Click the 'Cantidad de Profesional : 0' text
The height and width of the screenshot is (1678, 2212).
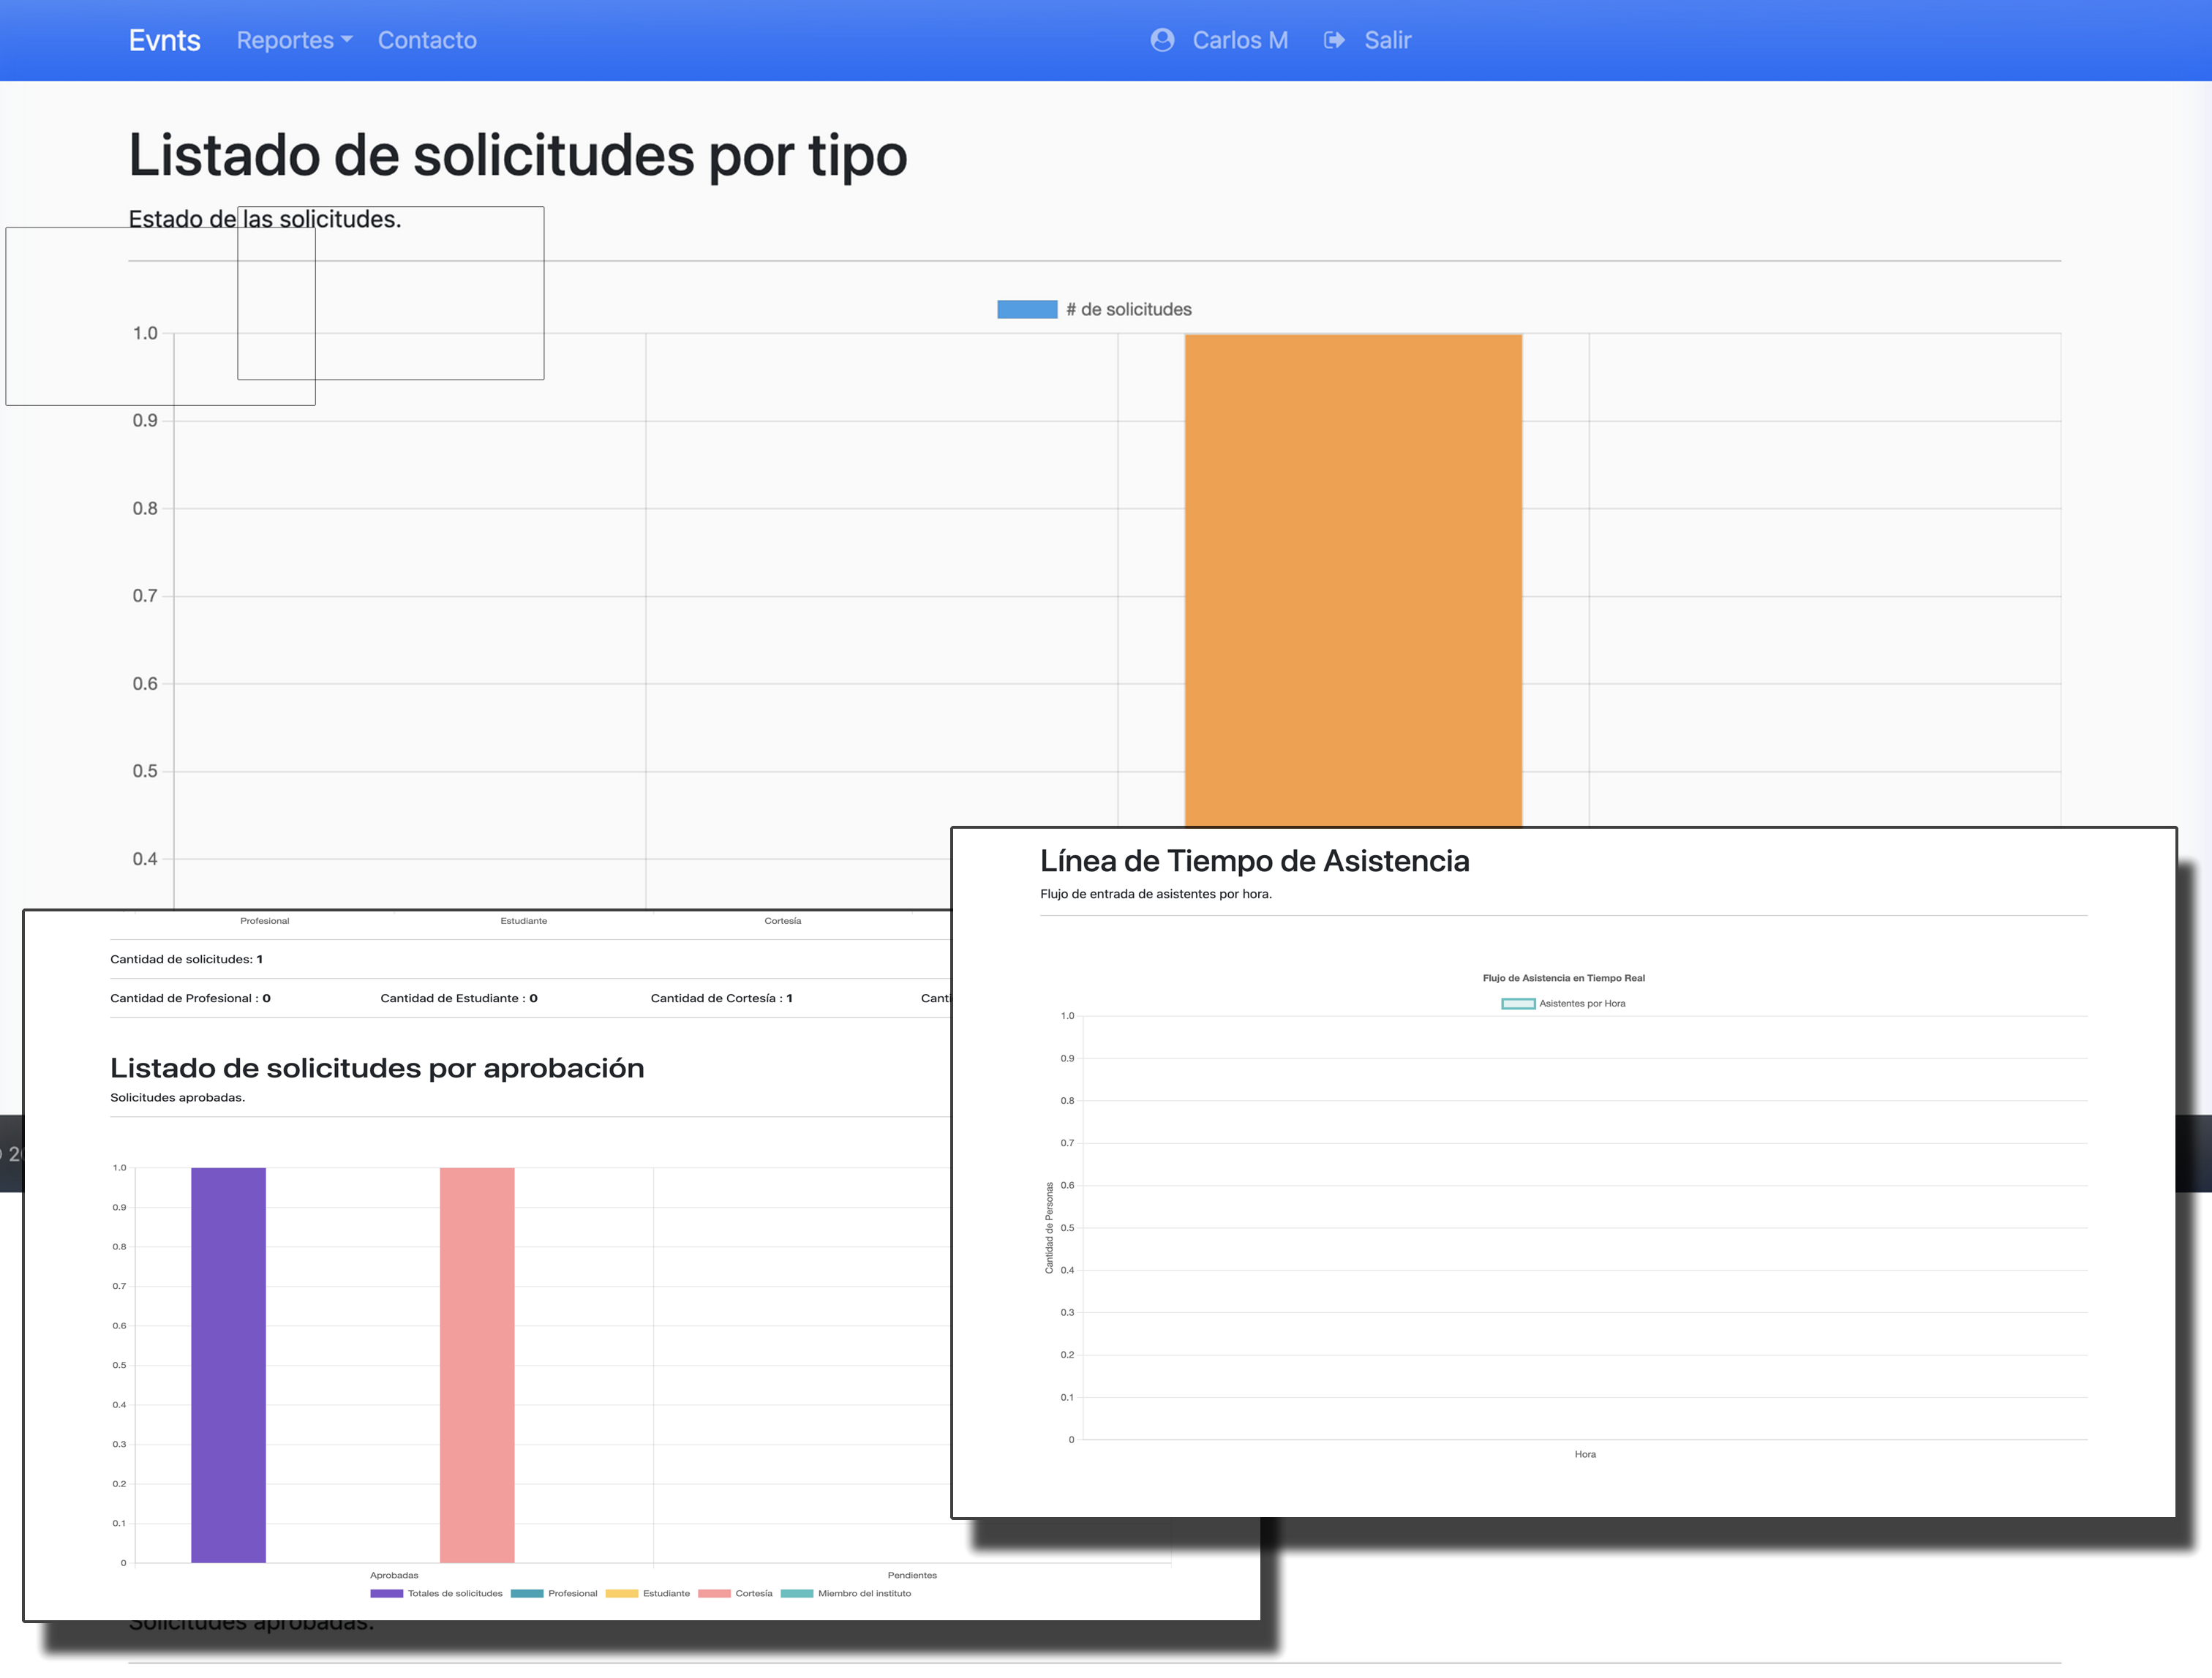pos(190,998)
